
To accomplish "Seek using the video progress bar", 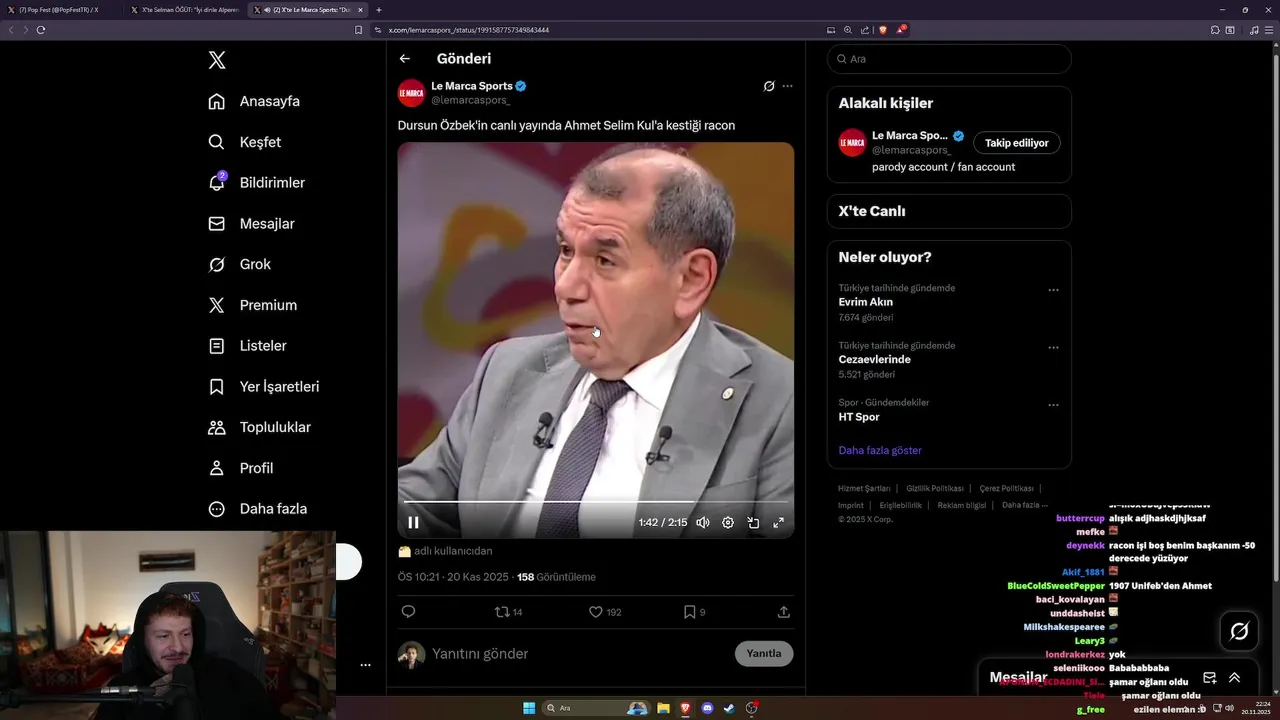I will click(x=596, y=502).
